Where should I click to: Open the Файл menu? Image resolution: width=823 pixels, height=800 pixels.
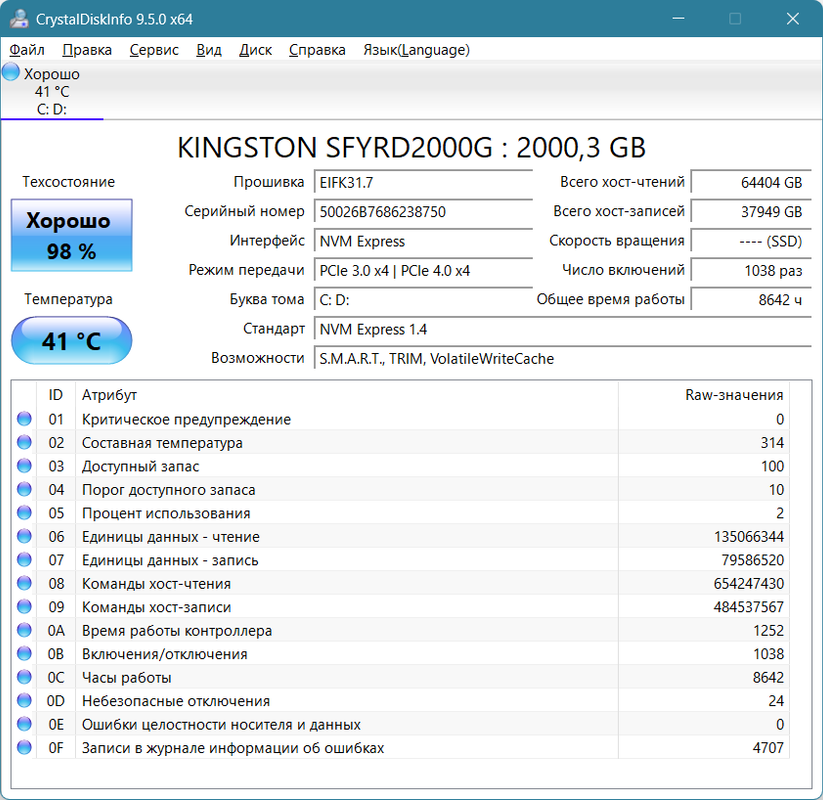(27, 50)
